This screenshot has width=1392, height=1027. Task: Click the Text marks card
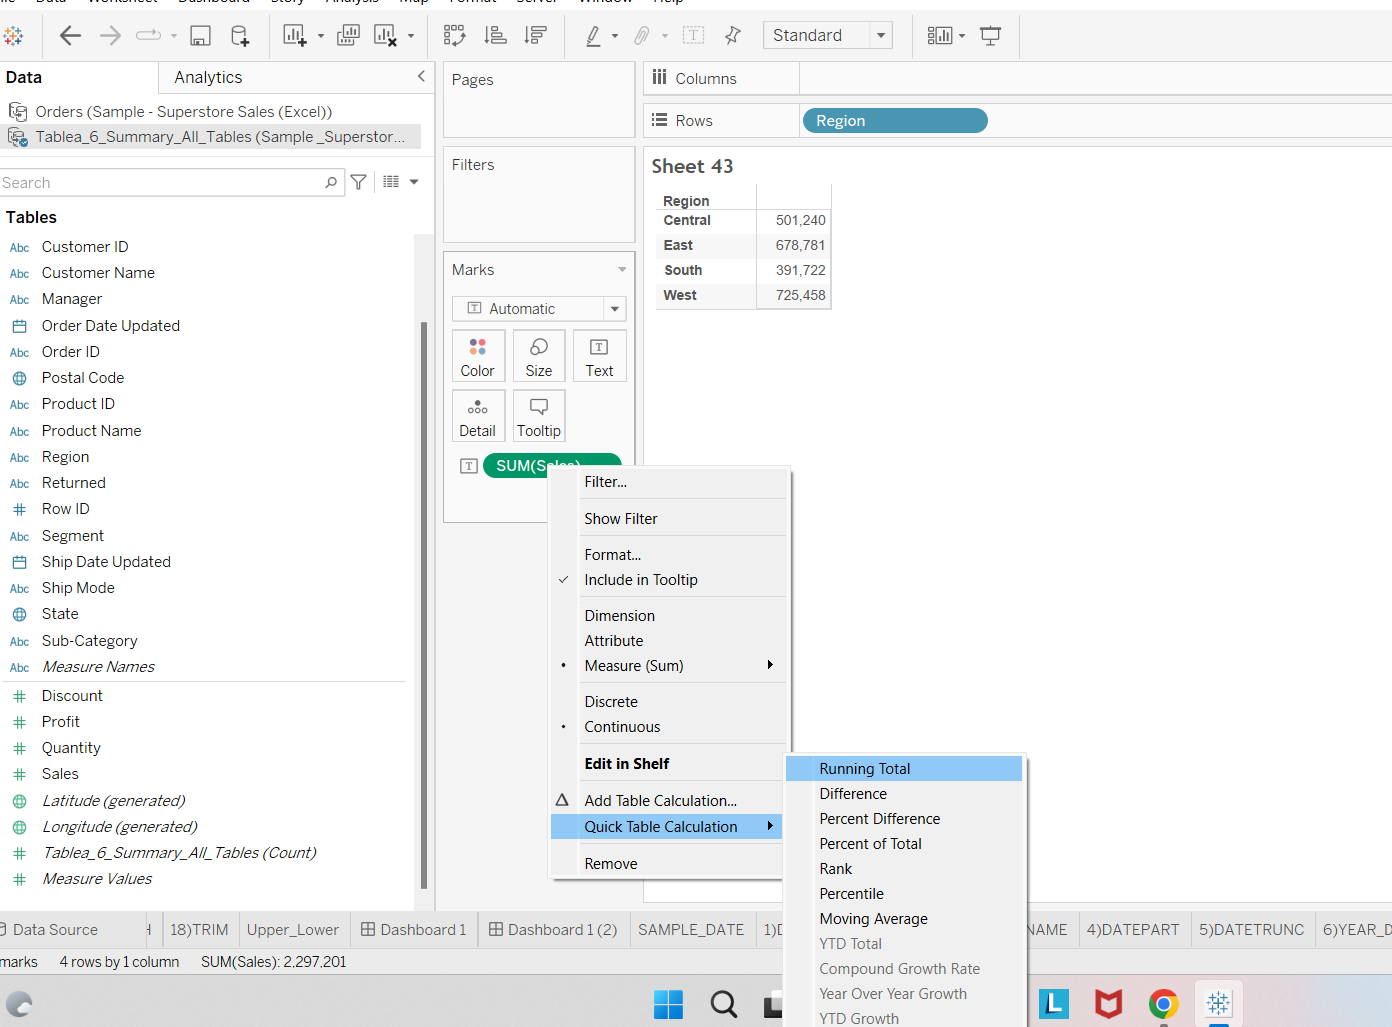[x=600, y=356]
